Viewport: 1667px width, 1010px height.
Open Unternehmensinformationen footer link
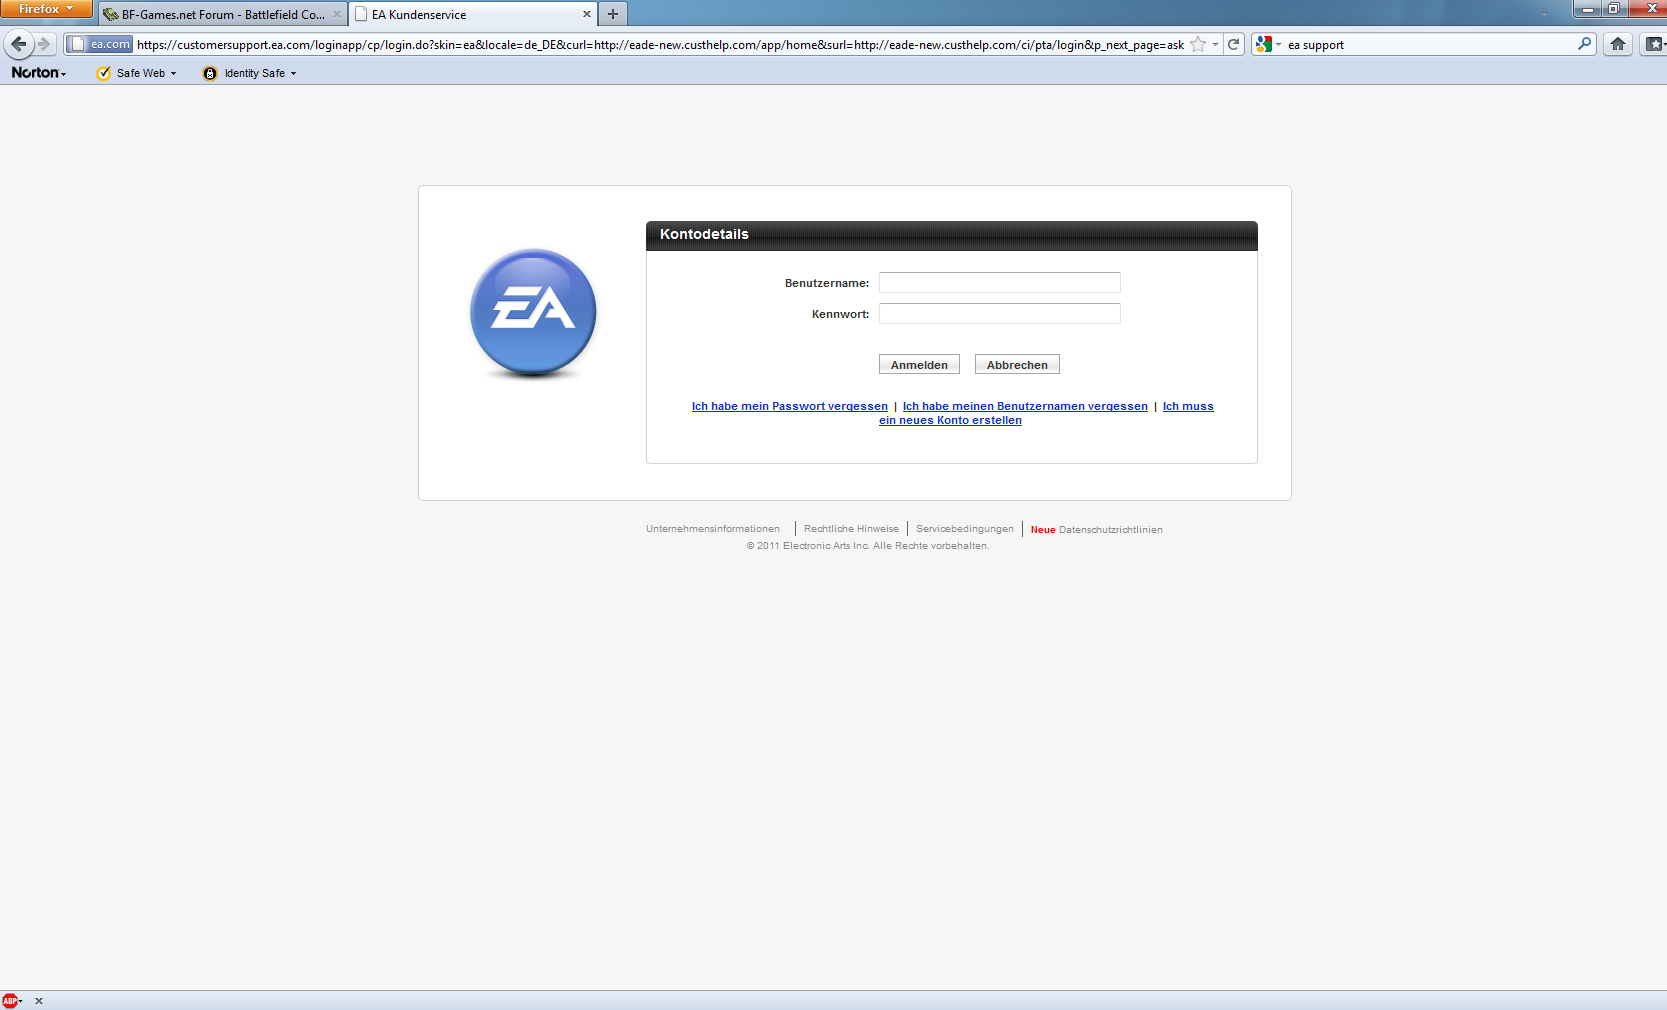[x=713, y=529]
